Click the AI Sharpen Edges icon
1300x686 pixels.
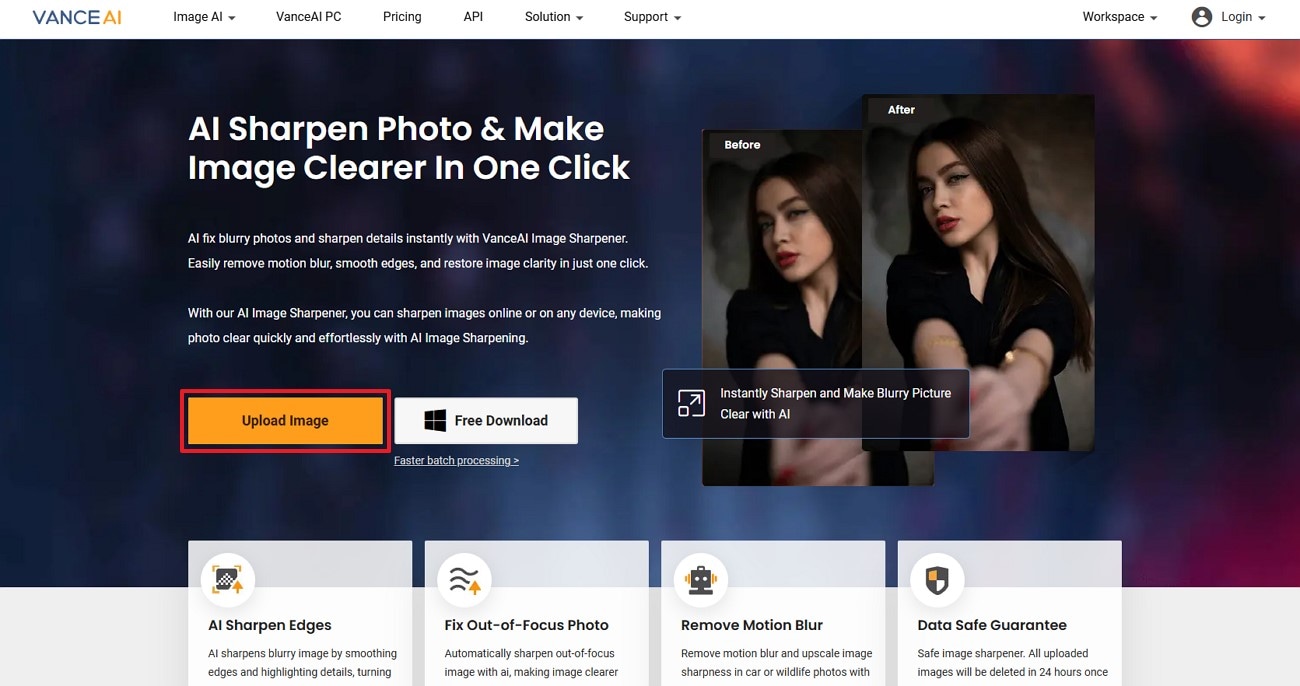point(228,580)
